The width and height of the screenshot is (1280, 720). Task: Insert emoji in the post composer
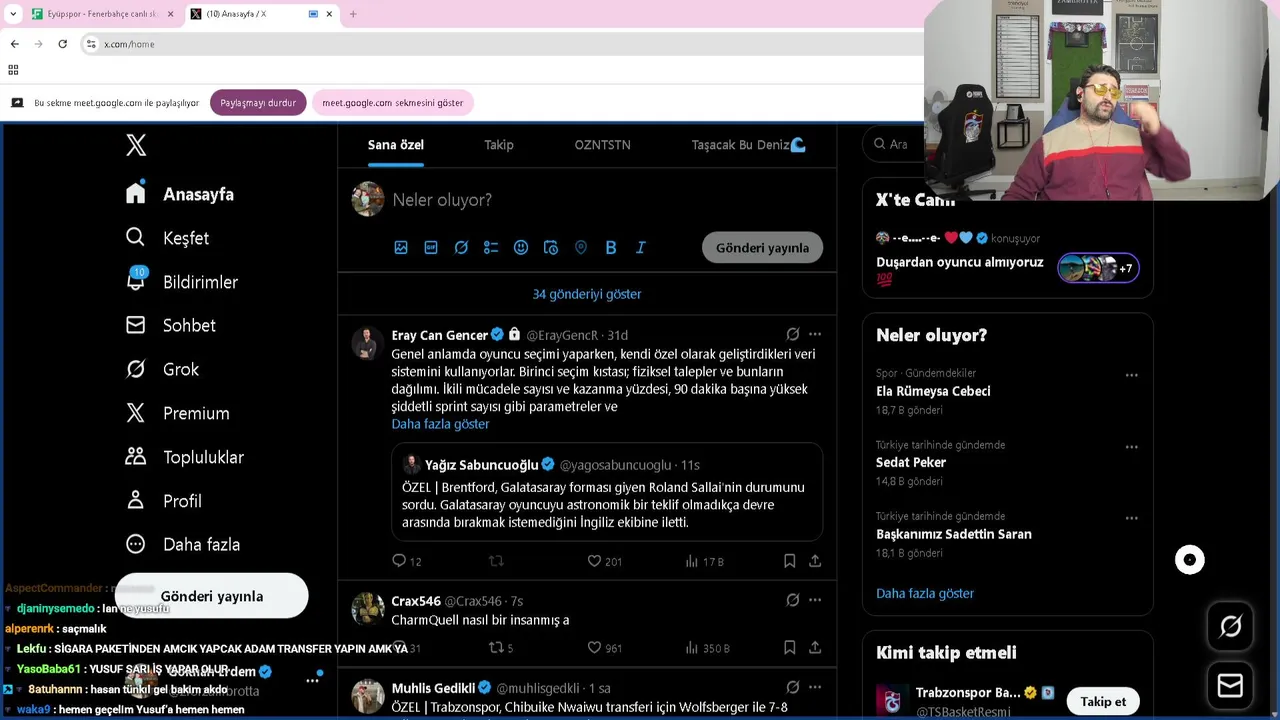[x=521, y=247]
